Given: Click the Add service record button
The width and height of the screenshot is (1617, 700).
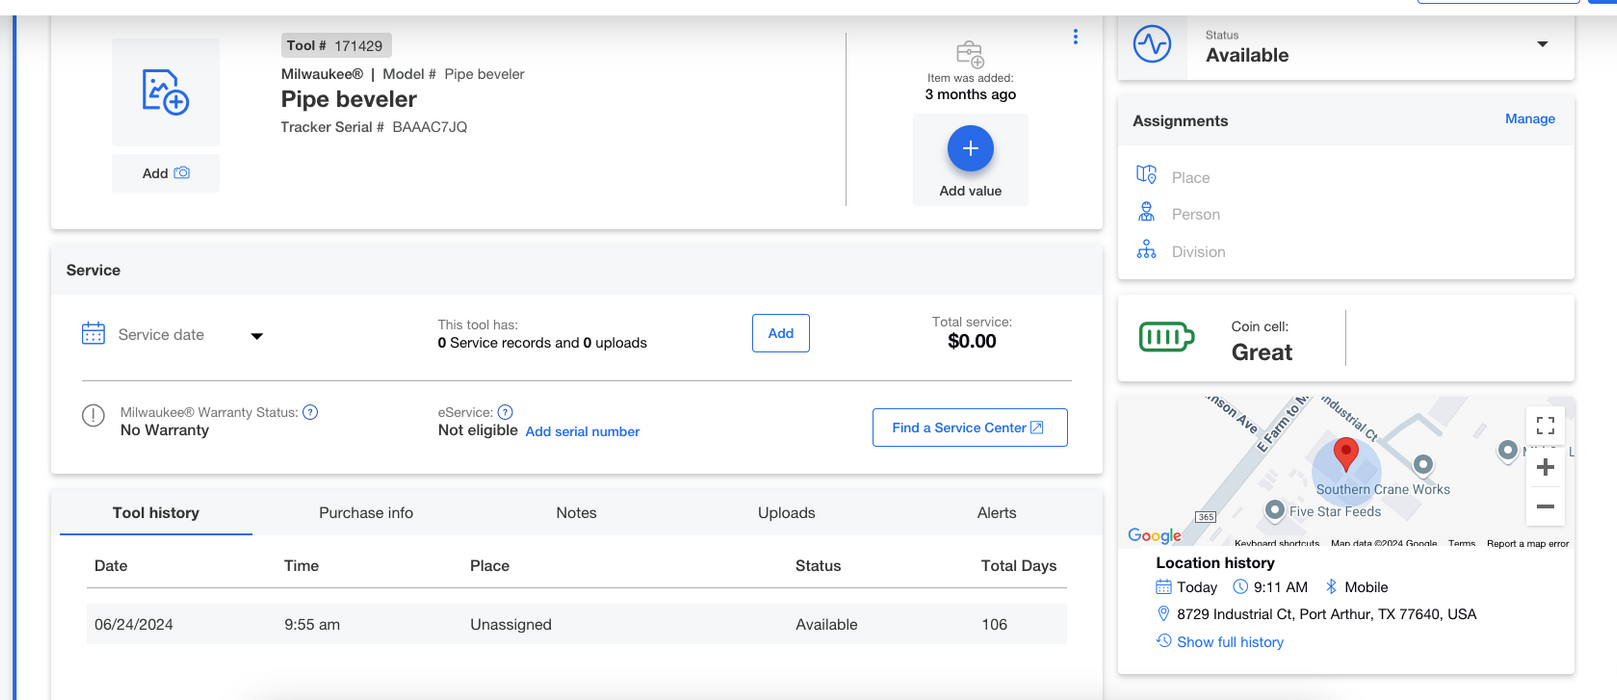Looking at the screenshot, I should (x=780, y=333).
